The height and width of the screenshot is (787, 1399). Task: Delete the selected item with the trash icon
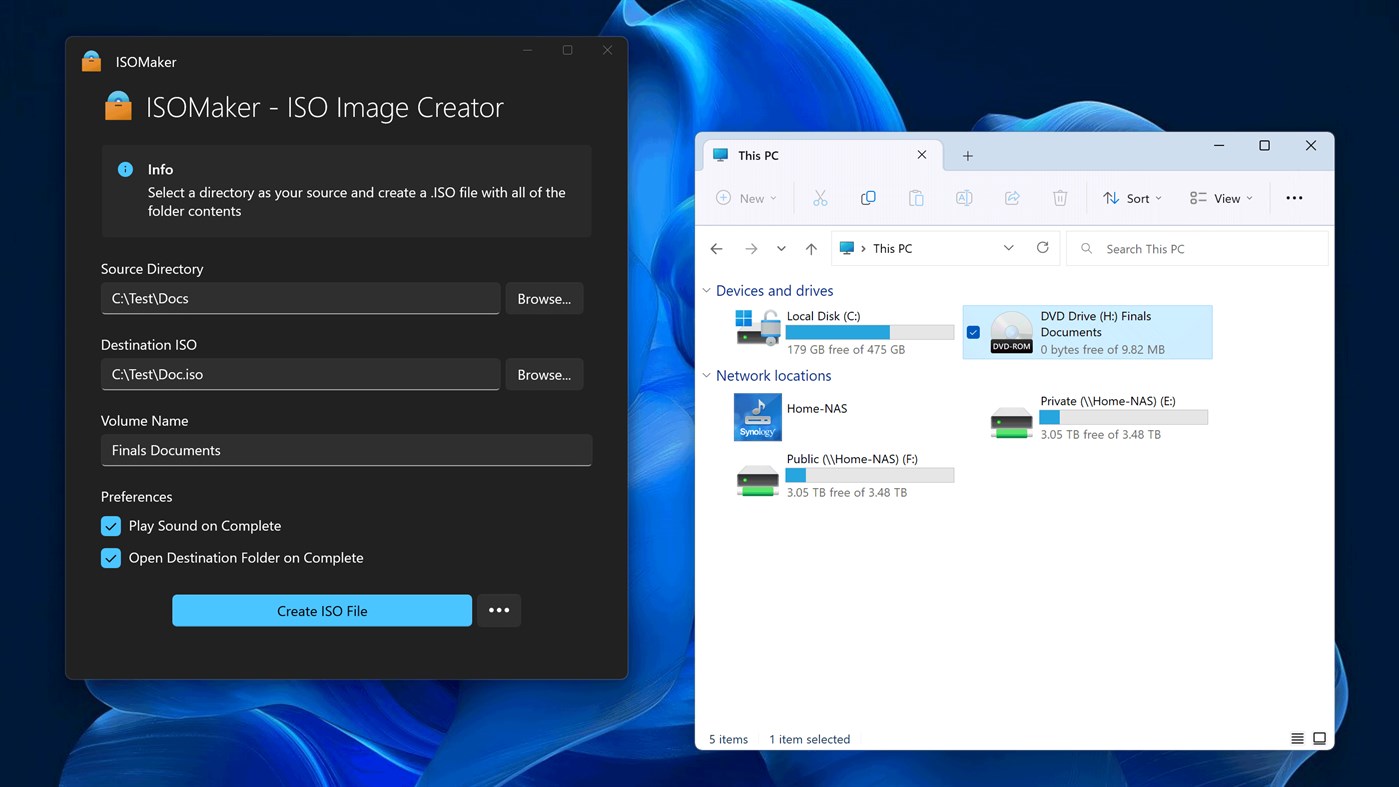(1060, 197)
